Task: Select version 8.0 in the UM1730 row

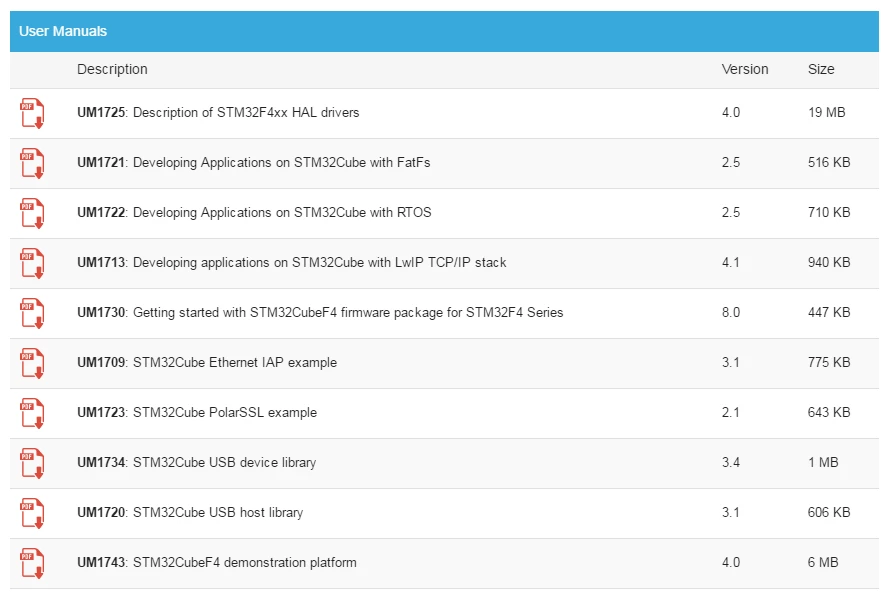Action: pyautogui.click(x=731, y=313)
